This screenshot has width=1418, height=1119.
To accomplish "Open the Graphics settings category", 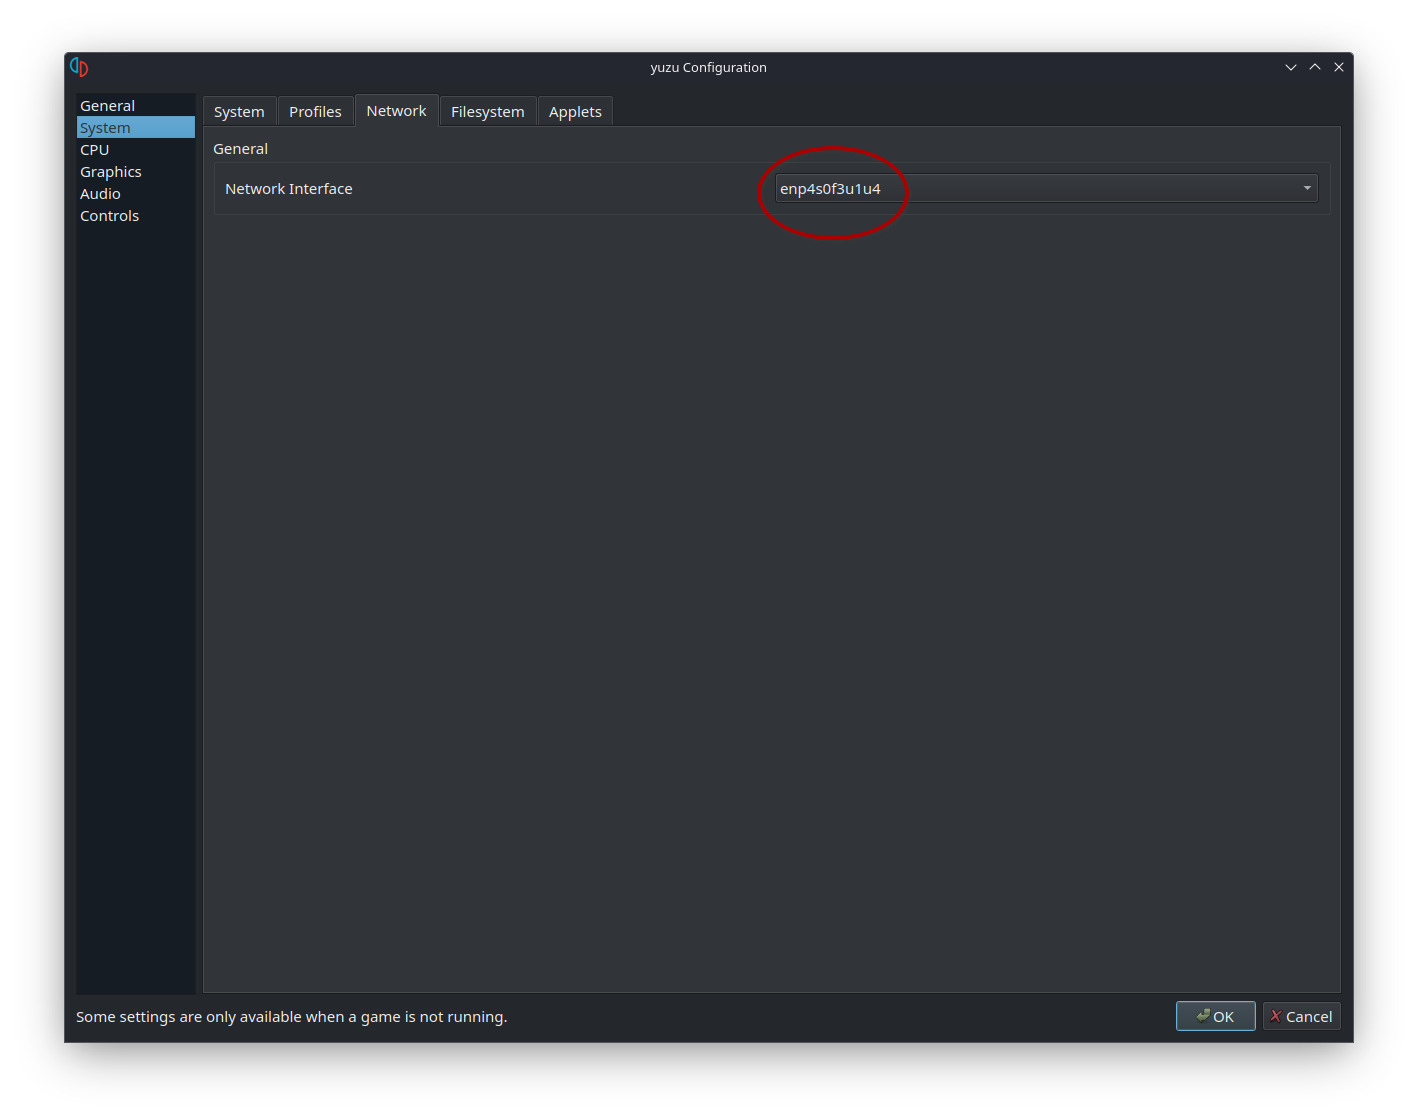I will tap(135, 172).
